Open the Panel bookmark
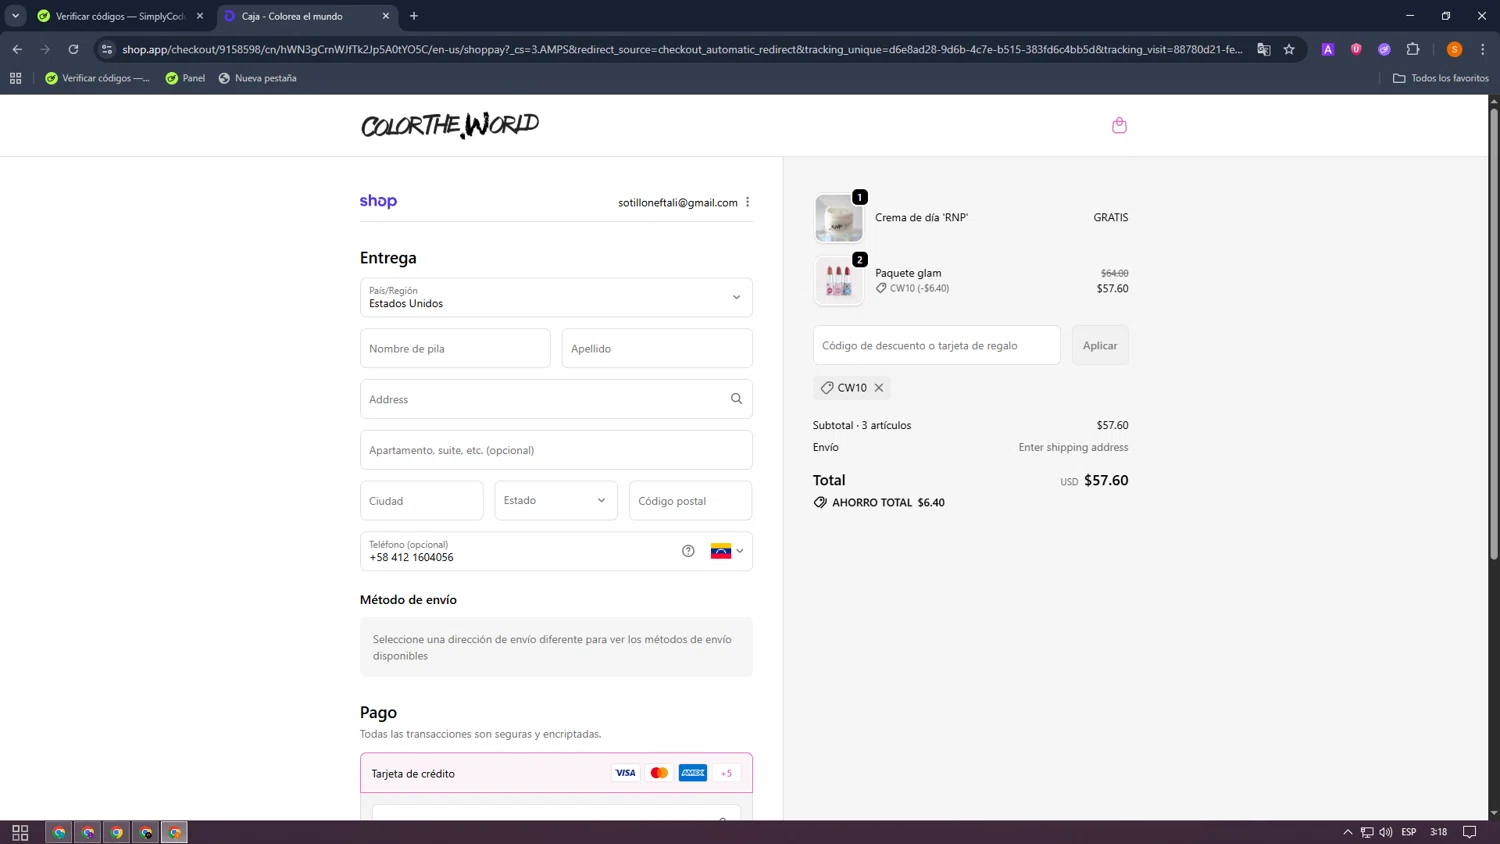1500x844 pixels. [x=185, y=78]
